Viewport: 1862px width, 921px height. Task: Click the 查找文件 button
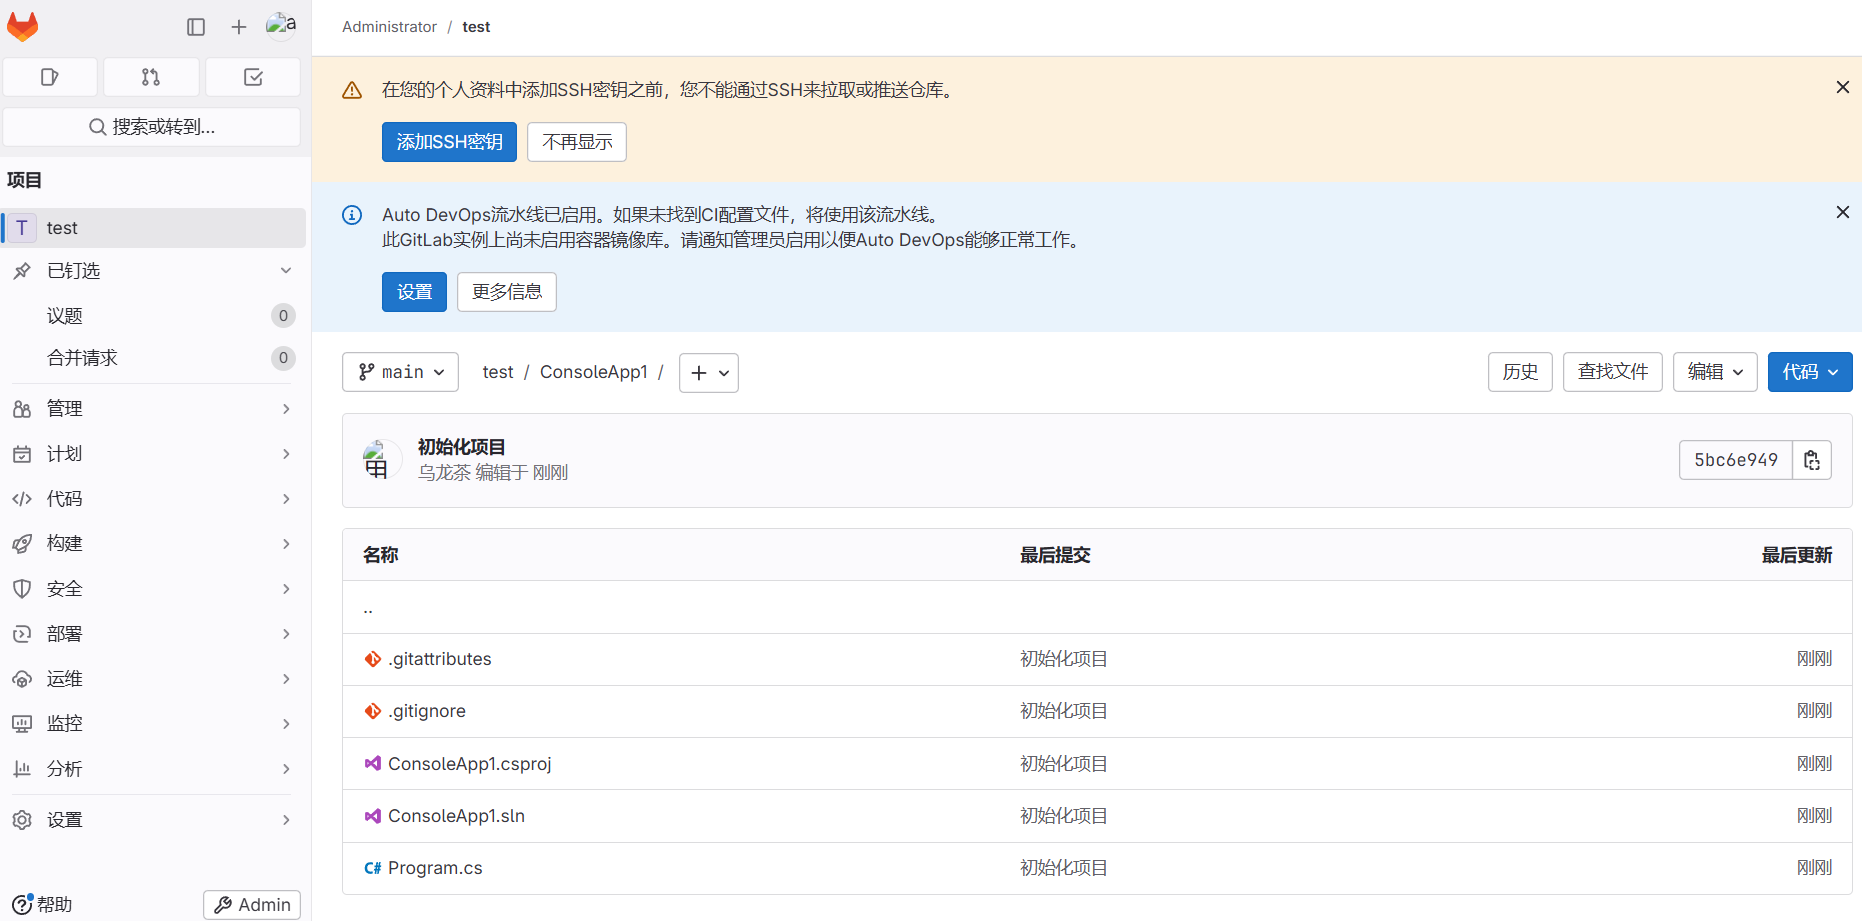click(1613, 372)
